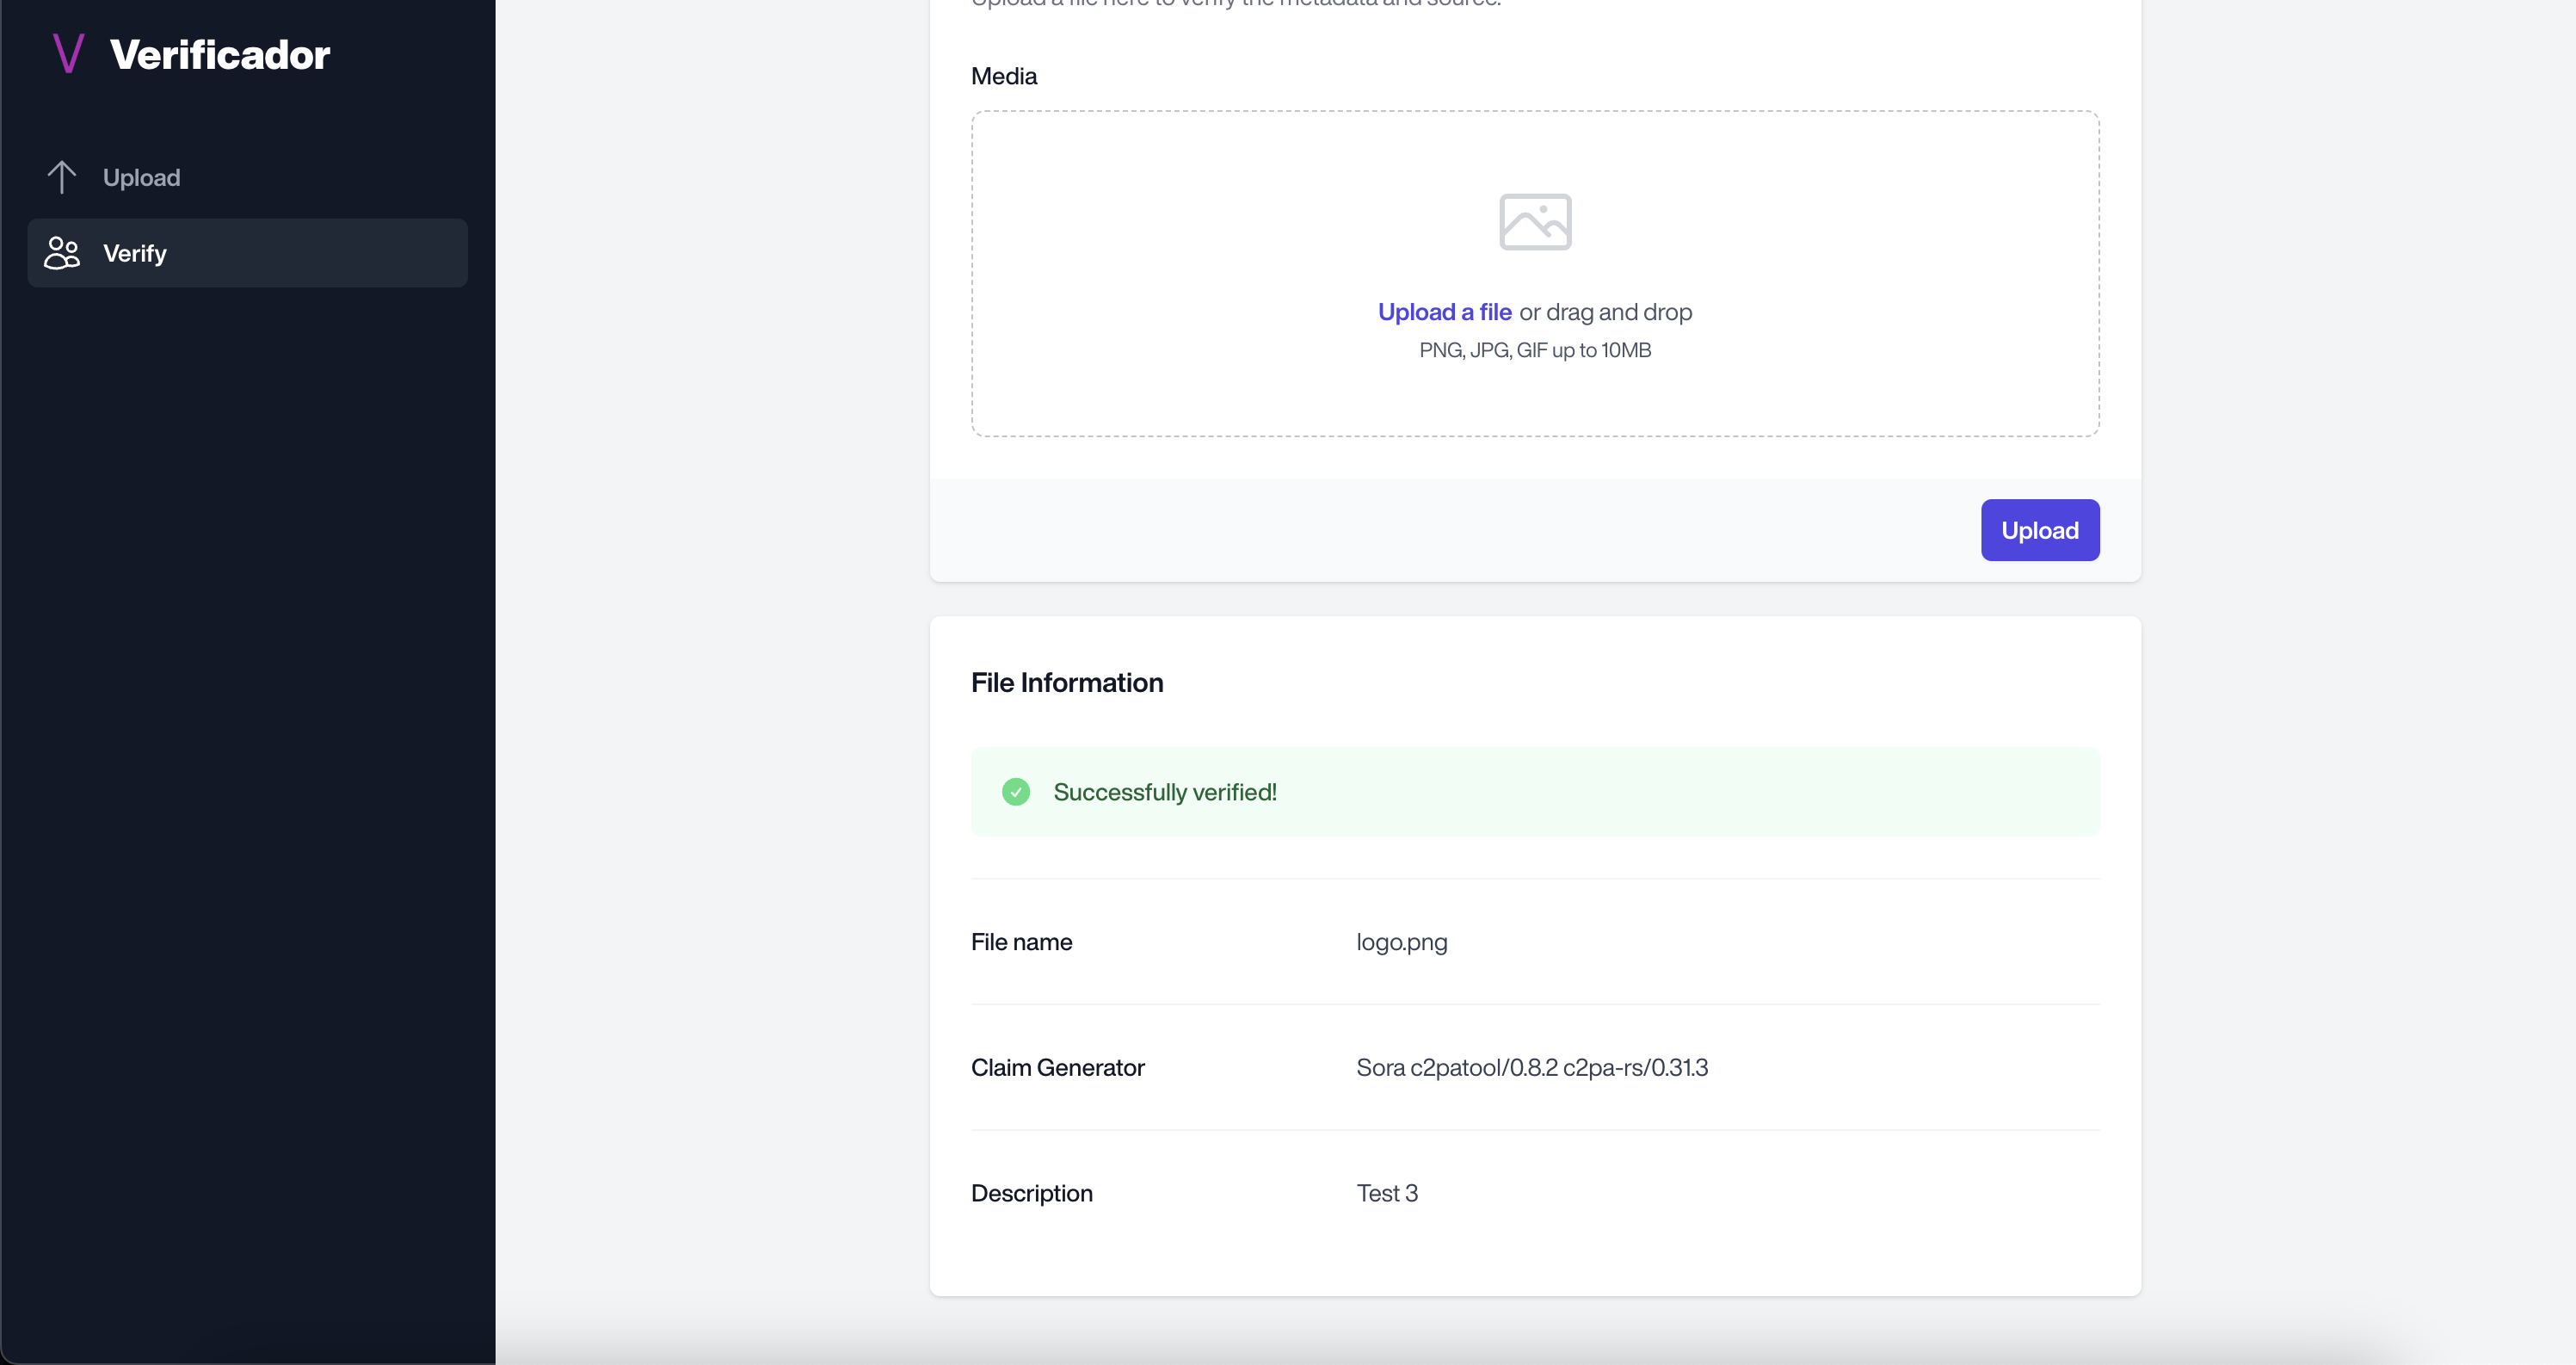Viewport: 2576px width, 1365px height.
Task: Click the 'Claim Generator' label
Action: pos(1057,1068)
